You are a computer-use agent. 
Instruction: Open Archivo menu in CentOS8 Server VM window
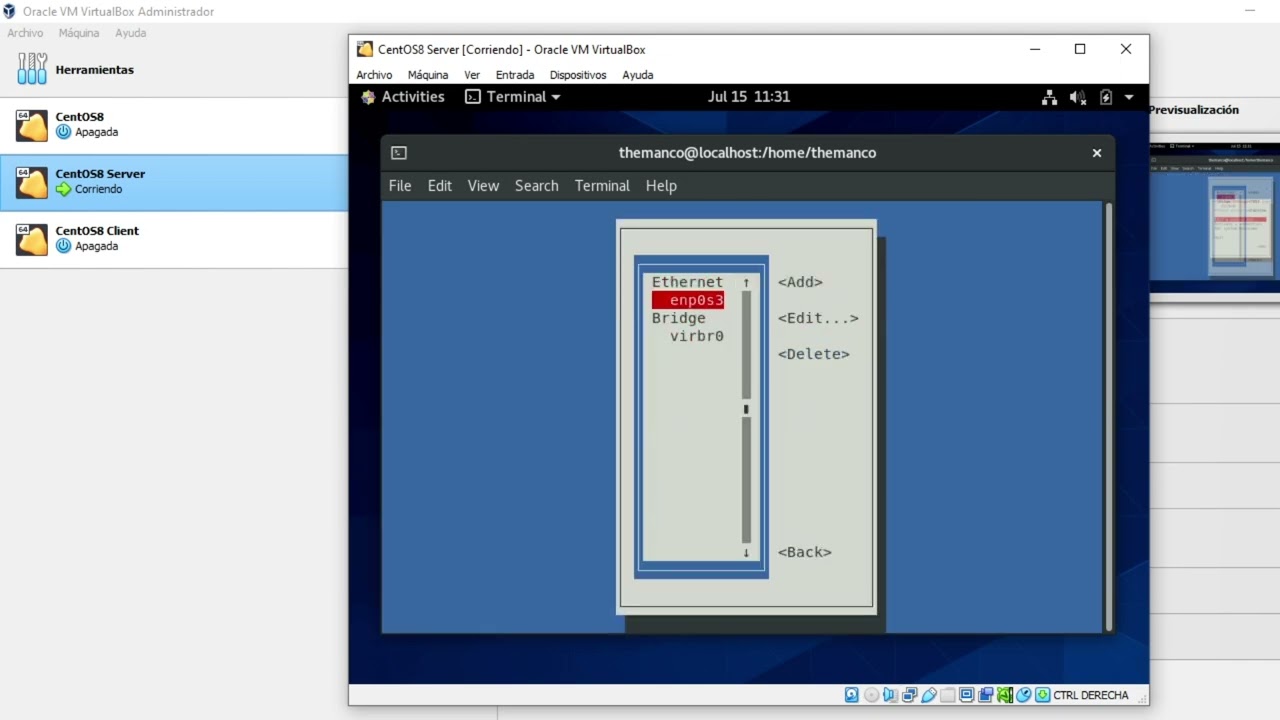374,75
